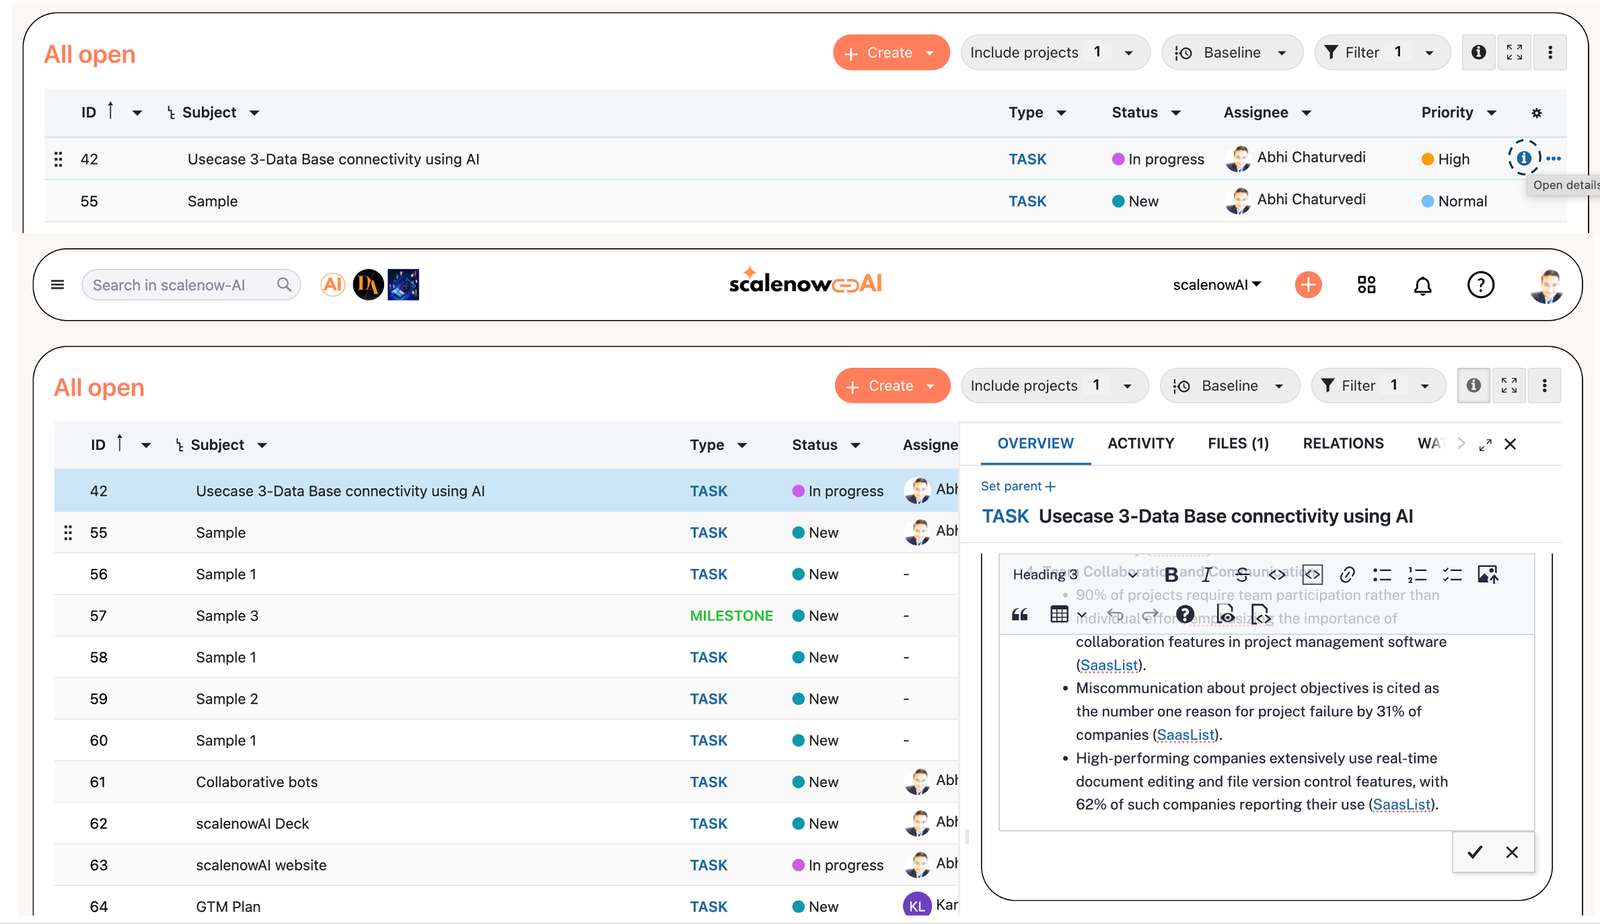The width and height of the screenshot is (1600, 924).
Task: Open upper Baseline dropdown
Action: [1232, 52]
